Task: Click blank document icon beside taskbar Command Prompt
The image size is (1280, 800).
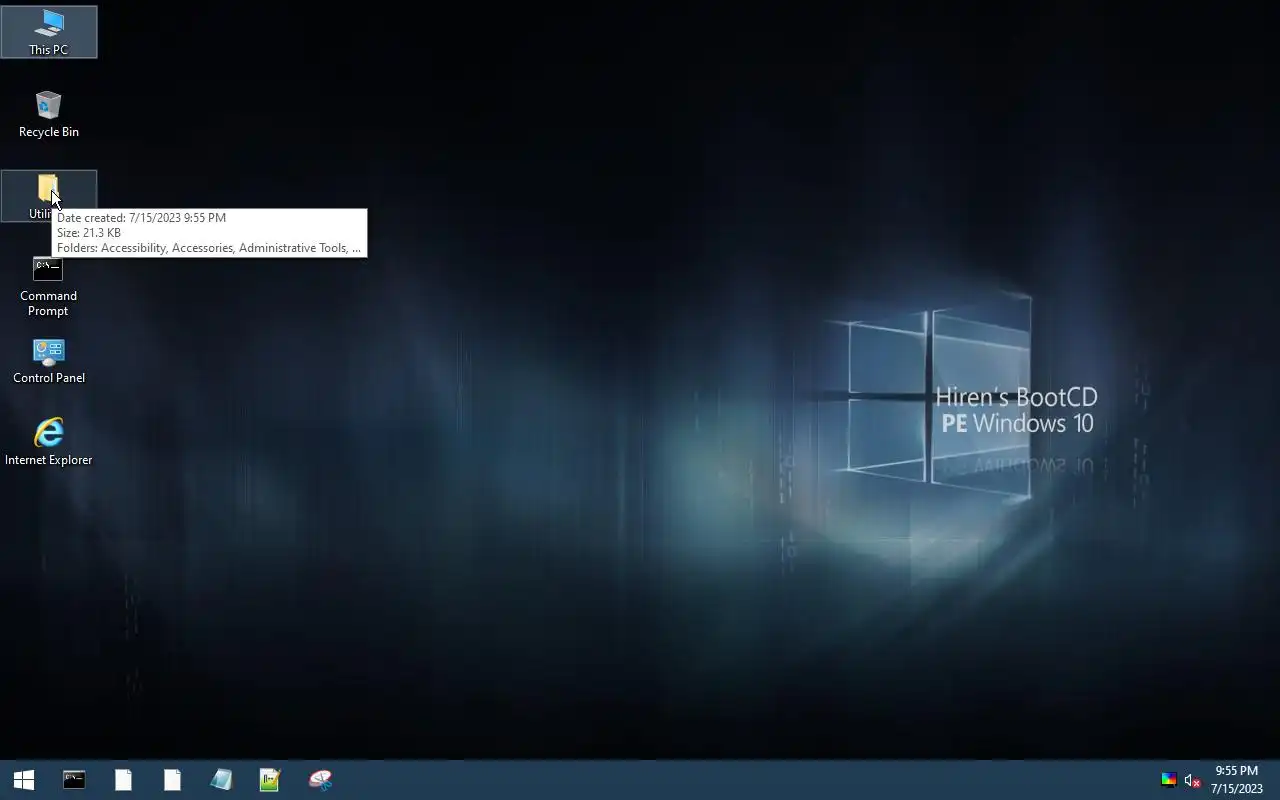Action: [x=123, y=780]
